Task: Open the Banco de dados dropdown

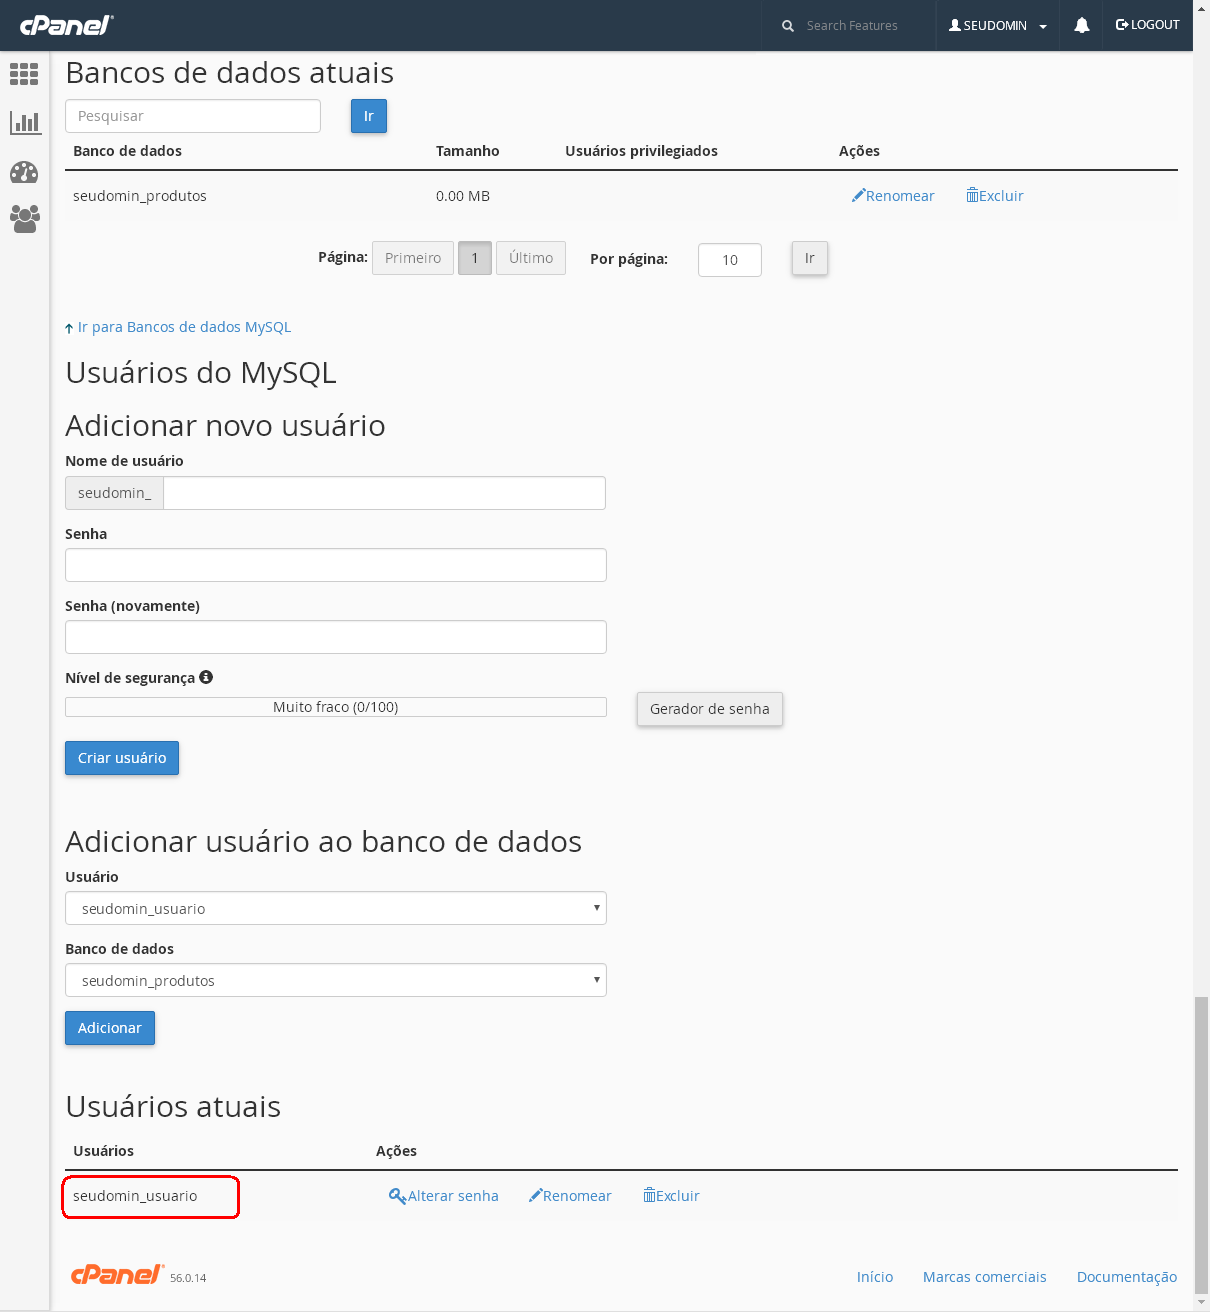Action: [x=336, y=981]
